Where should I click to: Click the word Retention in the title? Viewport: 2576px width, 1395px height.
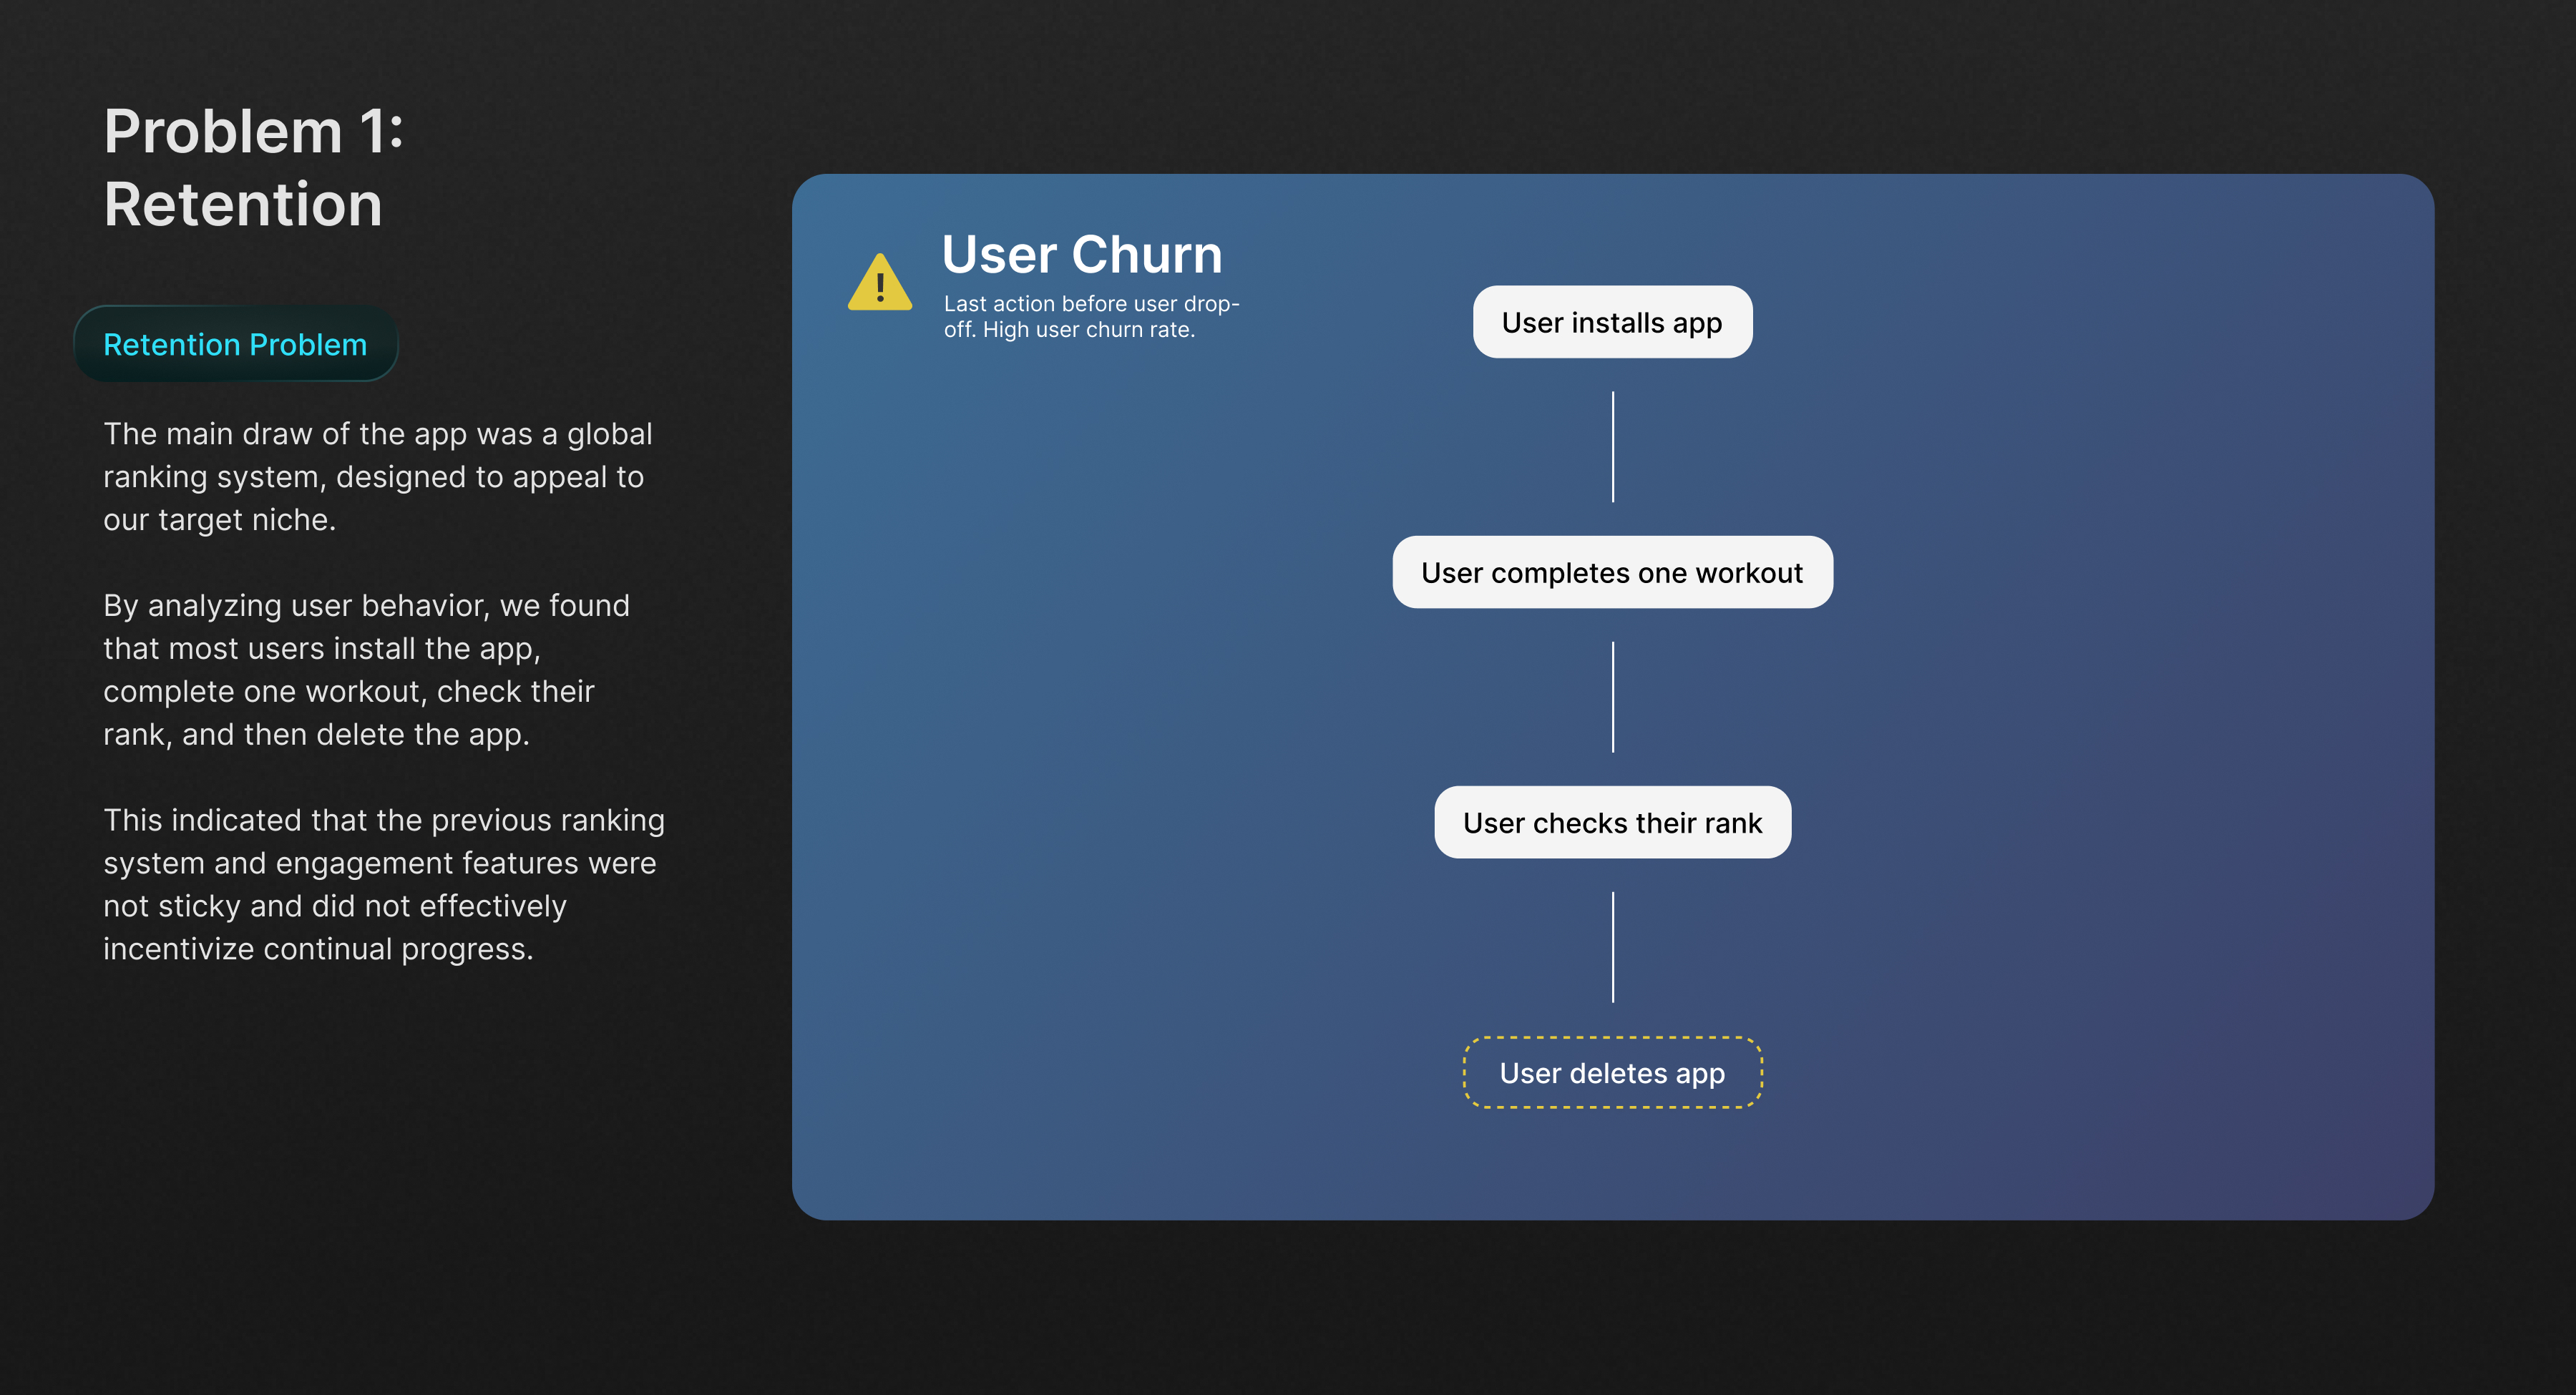[243, 205]
